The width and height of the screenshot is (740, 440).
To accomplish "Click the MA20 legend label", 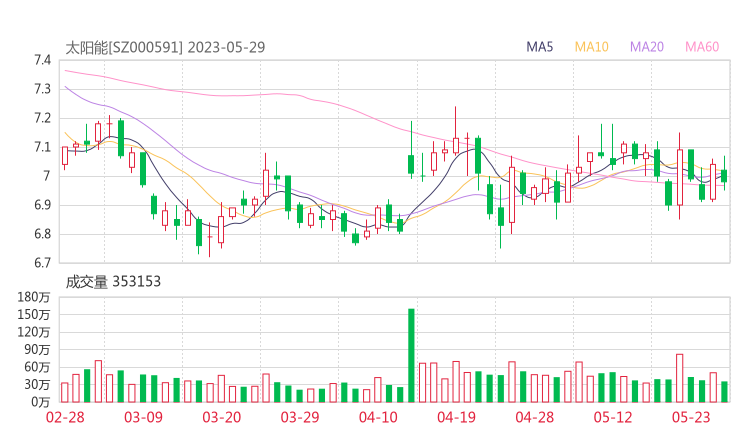I will tap(647, 47).
